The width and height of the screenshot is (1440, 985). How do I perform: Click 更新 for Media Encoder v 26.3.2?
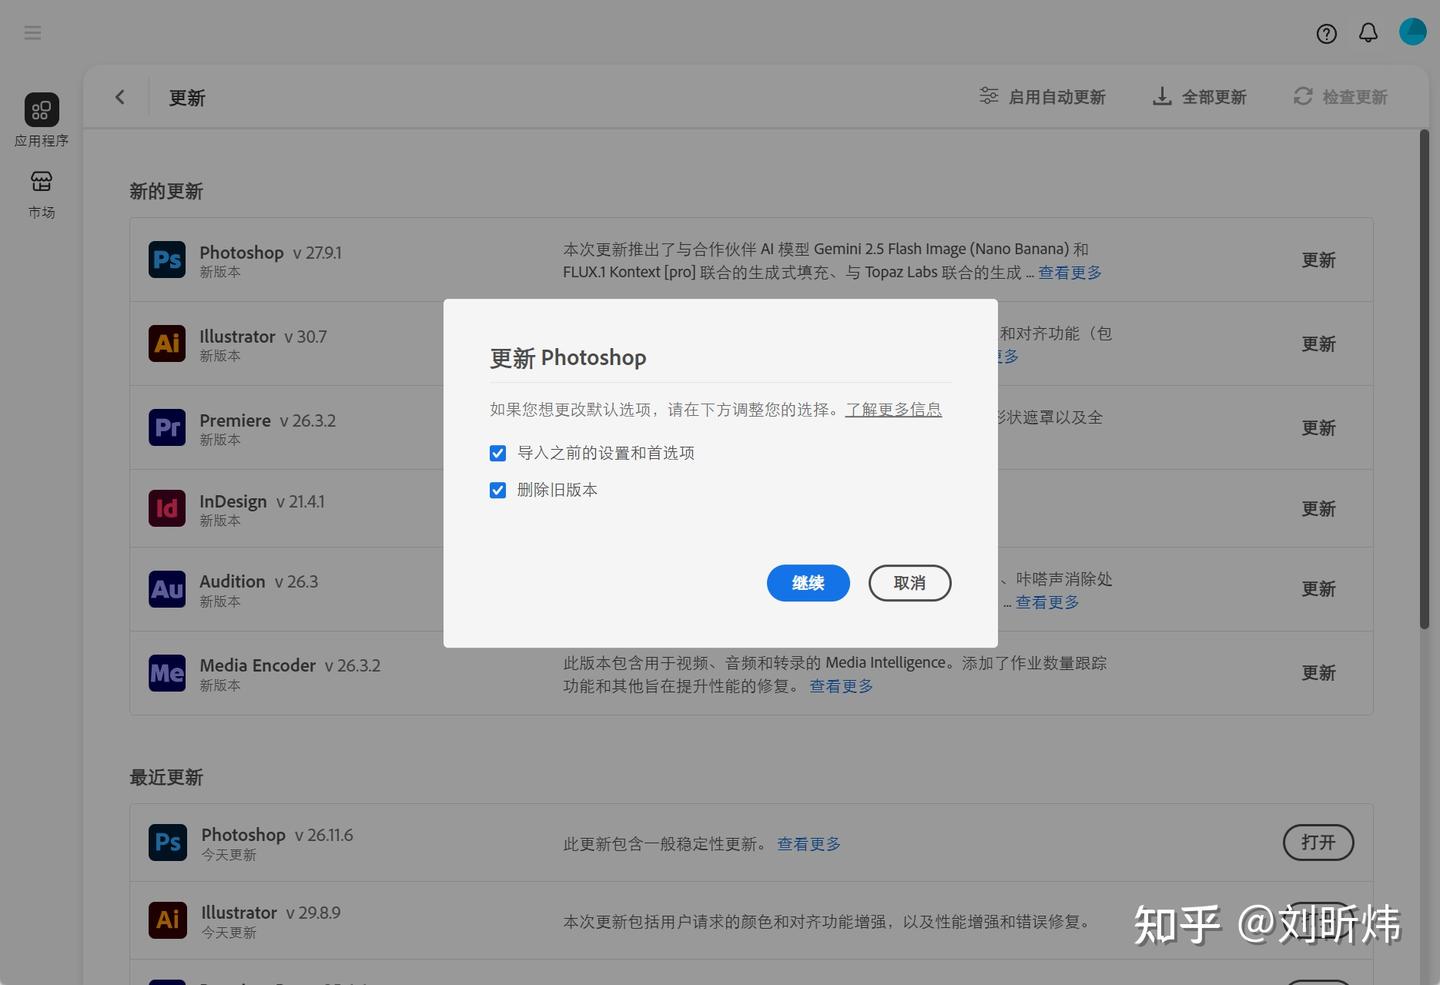click(1319, 673)
